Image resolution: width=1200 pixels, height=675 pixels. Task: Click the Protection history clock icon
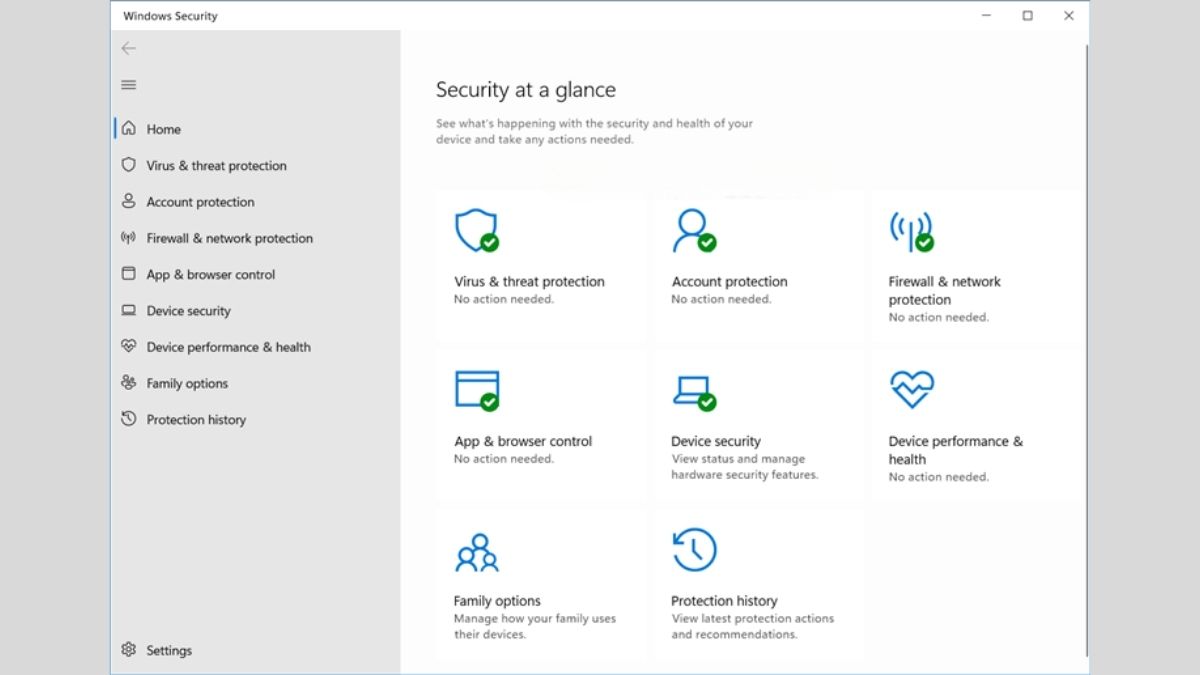695,549
